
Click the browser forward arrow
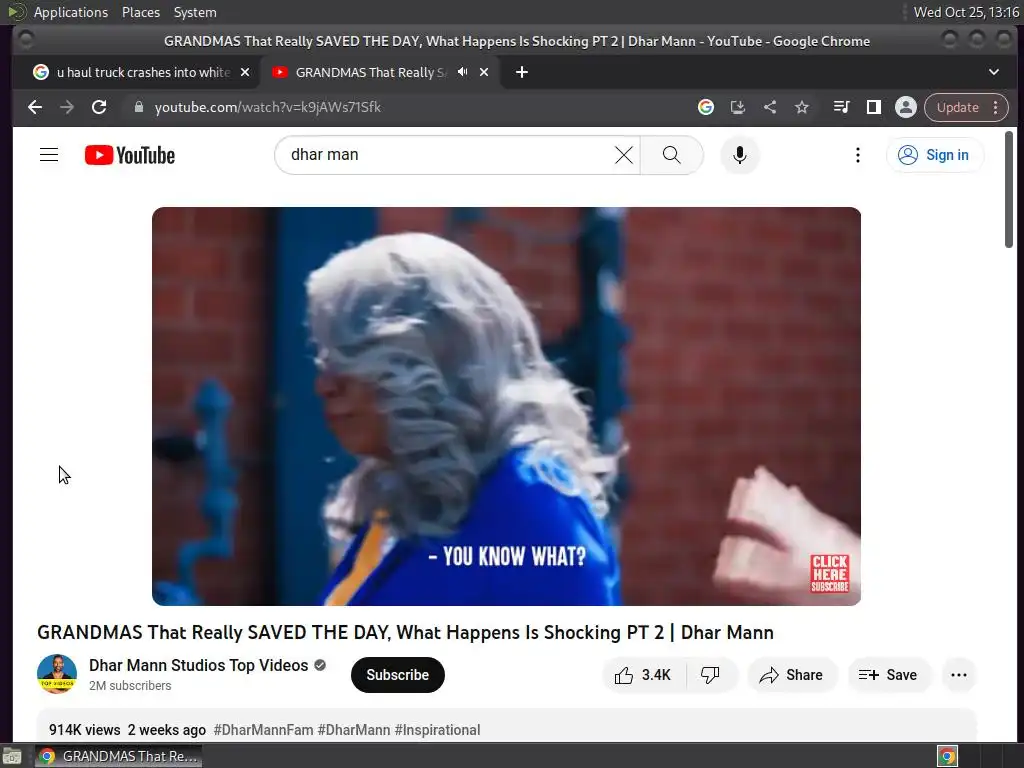67,107
